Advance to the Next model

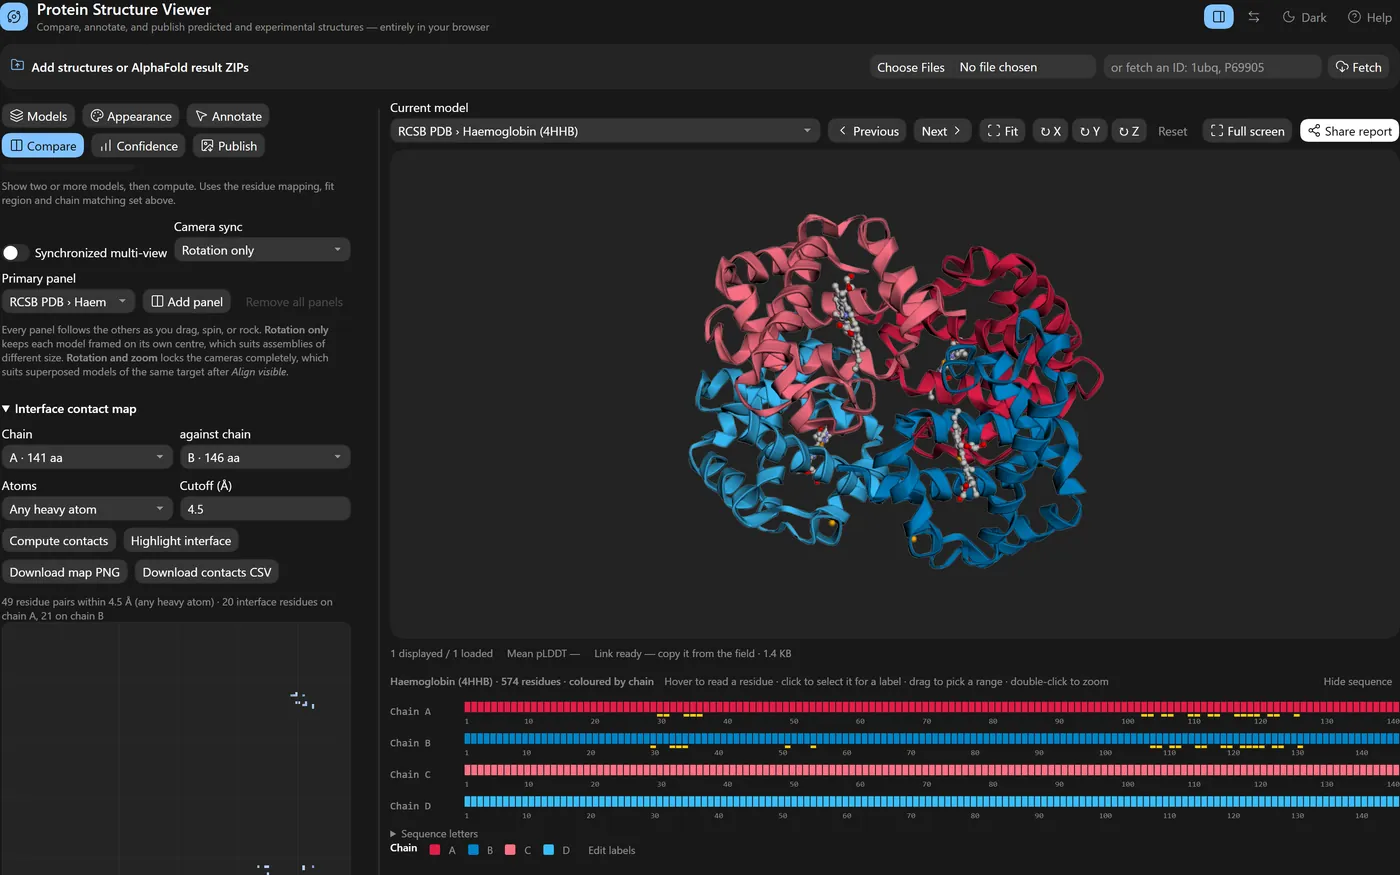coord(942,131)
